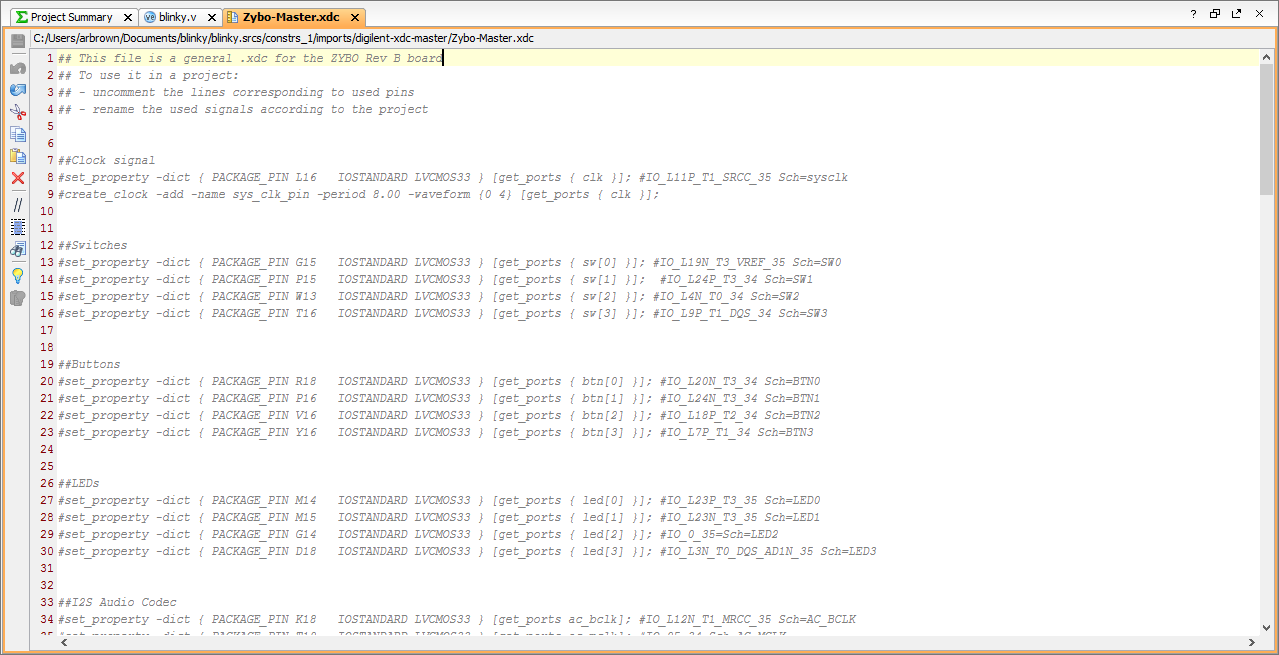Click the gray icon below the light bulb
This screenshot has width=1279, height=655.
click(17, 298)
